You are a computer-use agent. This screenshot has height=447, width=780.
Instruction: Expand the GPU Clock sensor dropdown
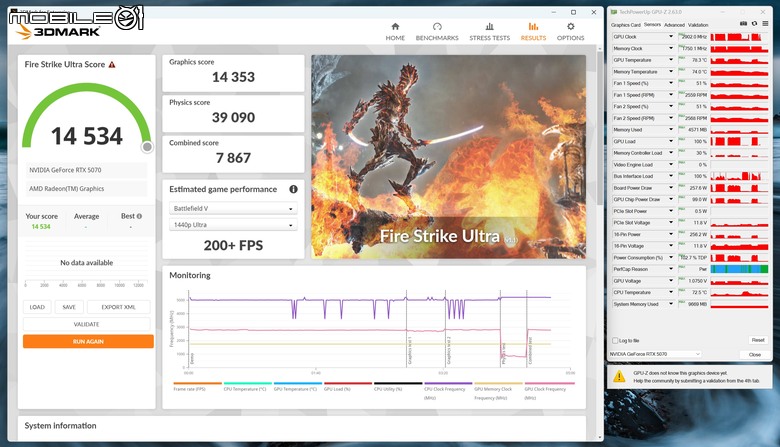671,37
